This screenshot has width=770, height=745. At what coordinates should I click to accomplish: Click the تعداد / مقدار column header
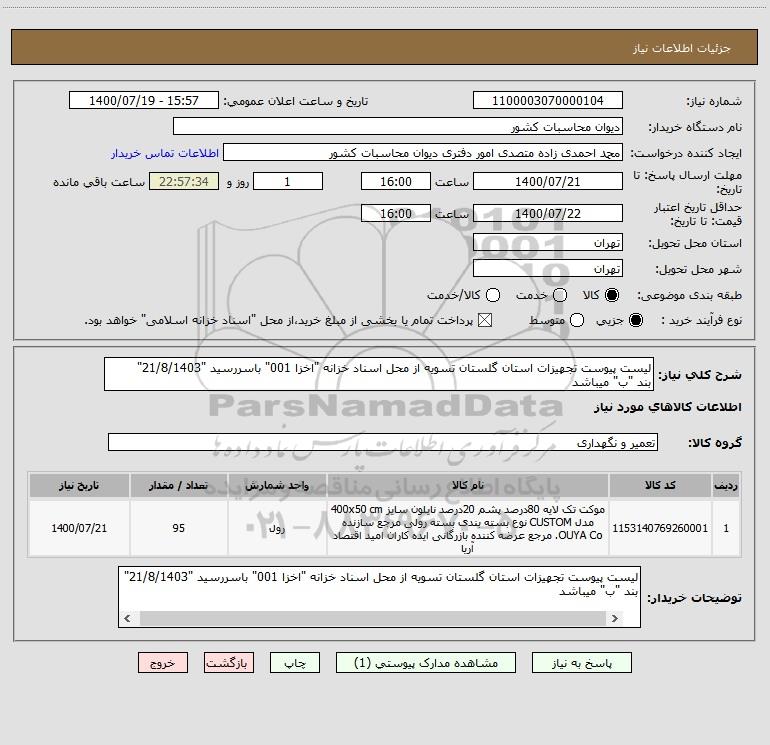tap(179, 485)
